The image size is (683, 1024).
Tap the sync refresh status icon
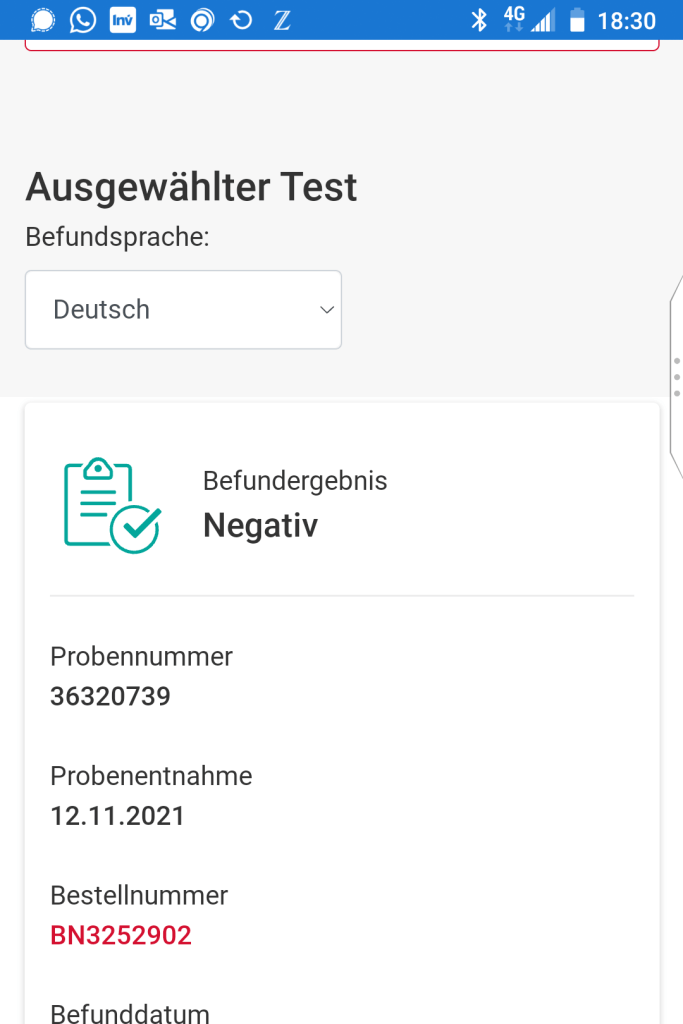coord(241,20)
